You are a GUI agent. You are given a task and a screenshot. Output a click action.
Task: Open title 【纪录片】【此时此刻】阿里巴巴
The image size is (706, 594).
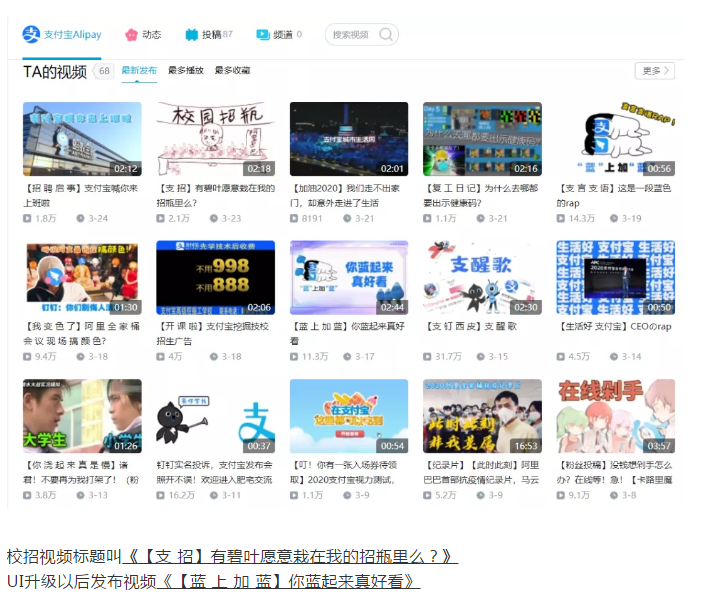481,472
